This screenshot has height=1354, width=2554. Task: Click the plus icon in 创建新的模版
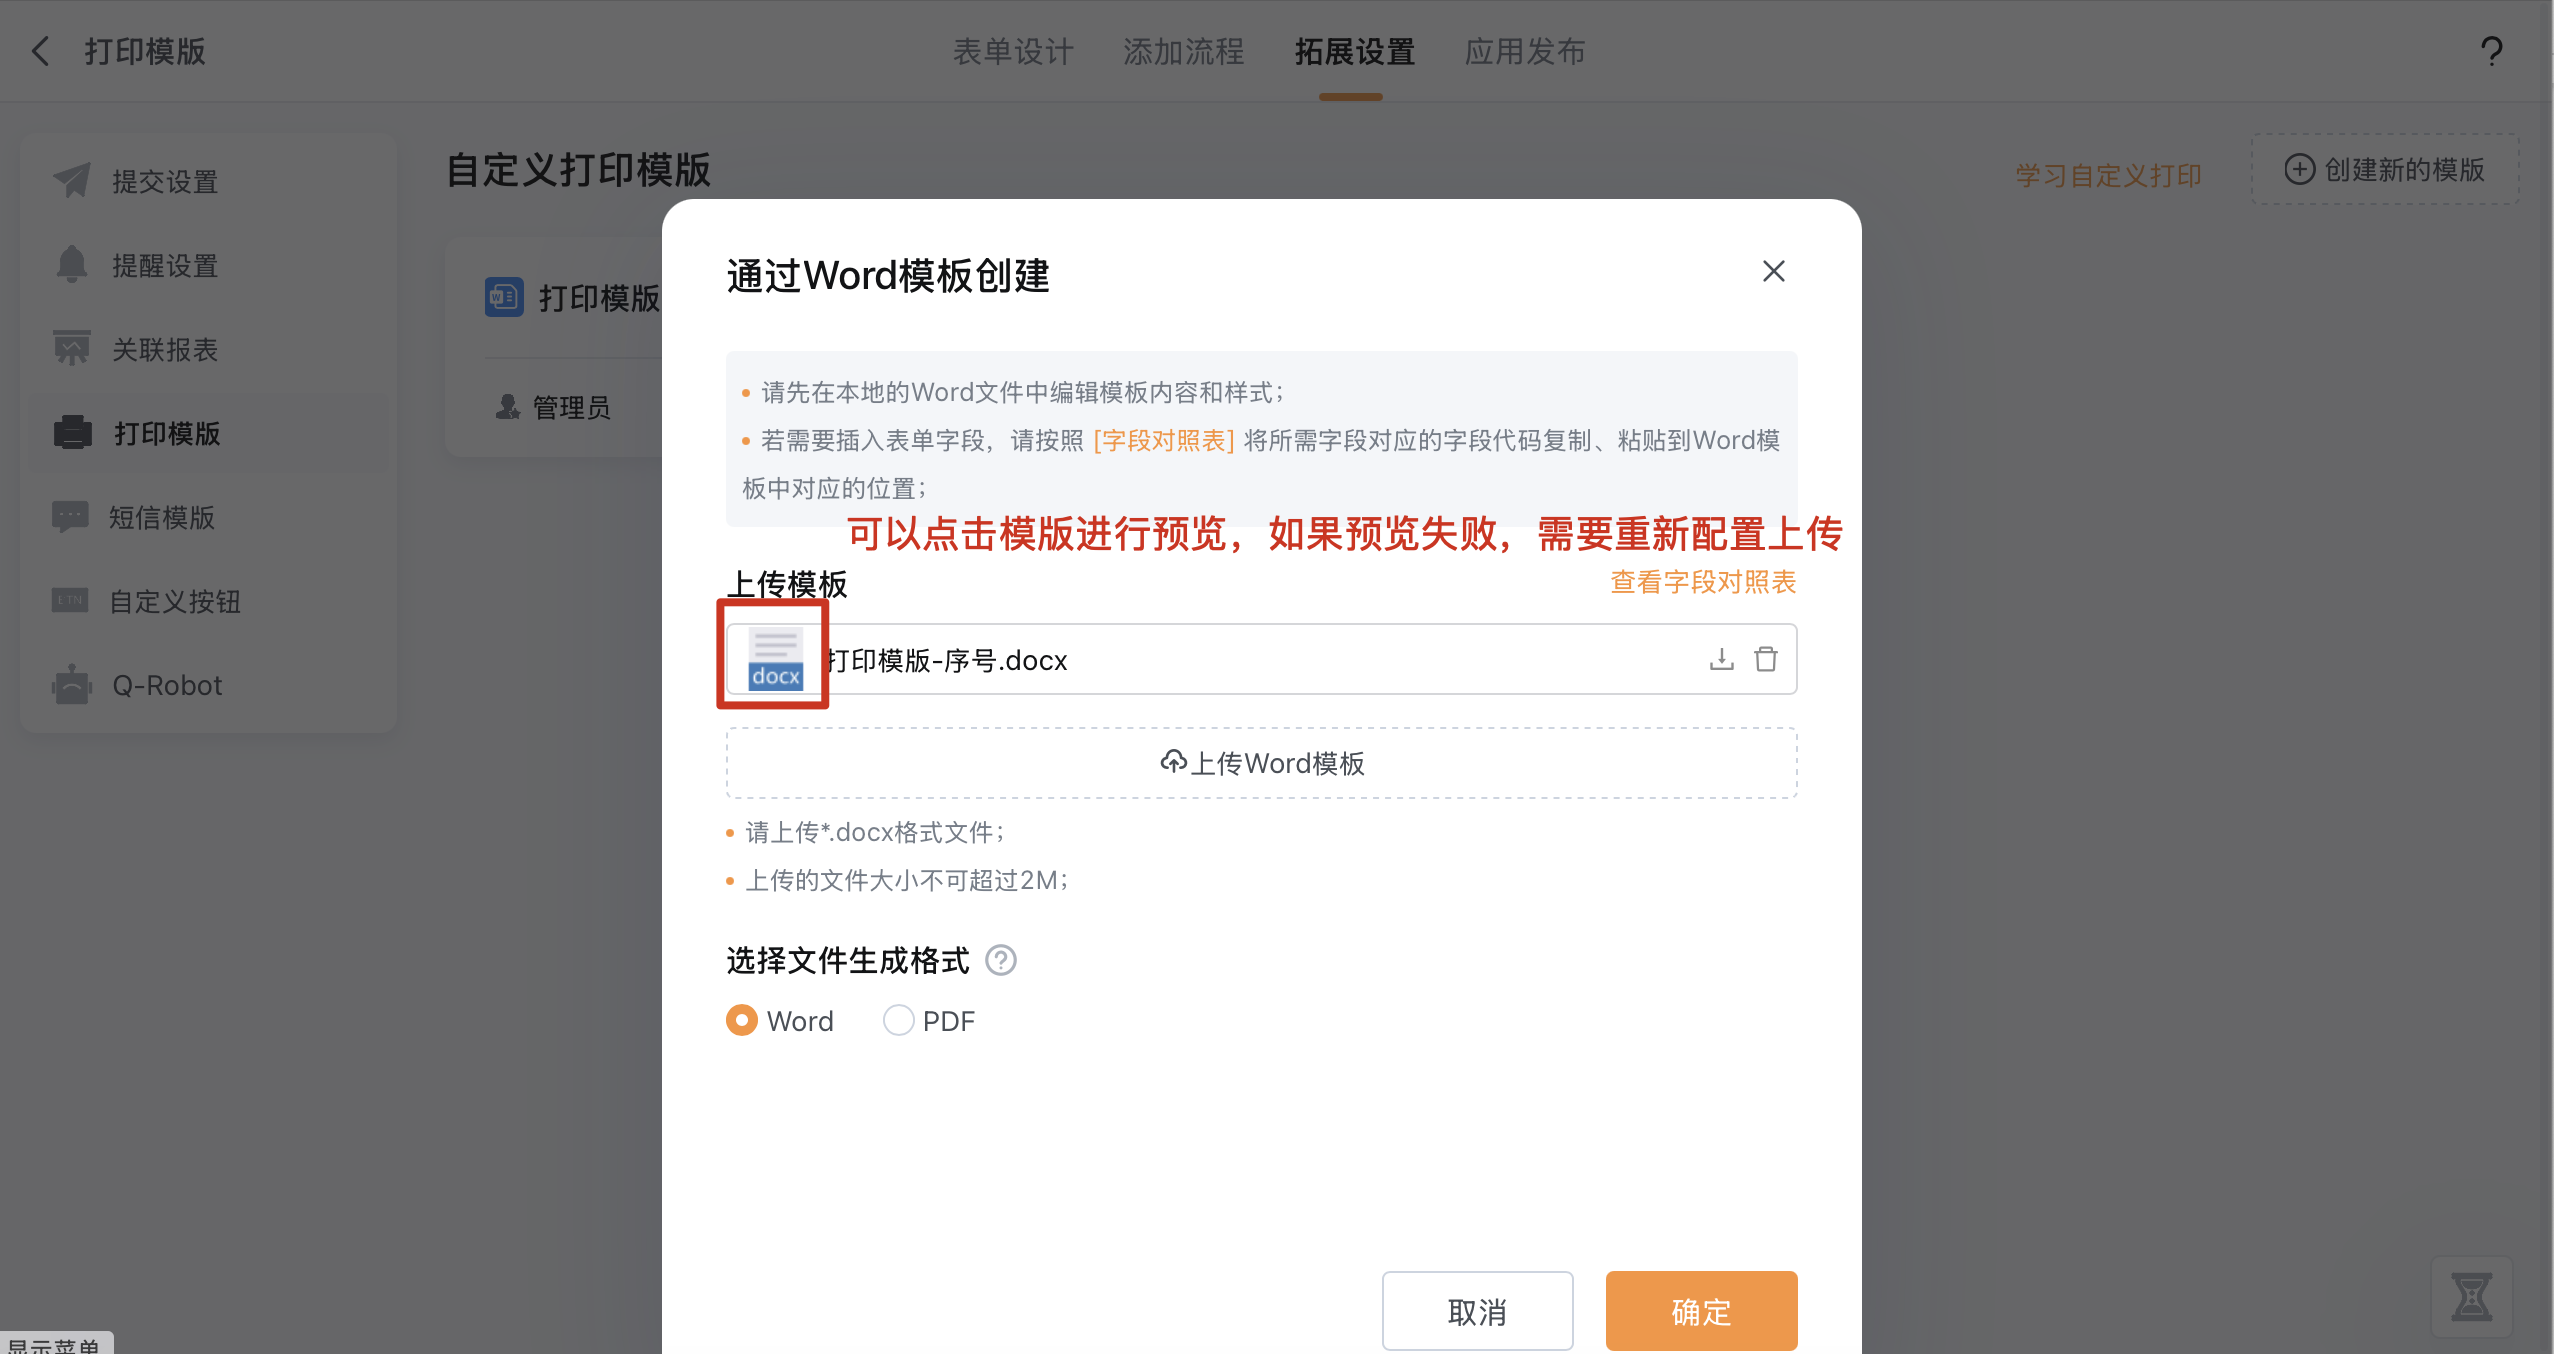click(x=2300, y=169)
